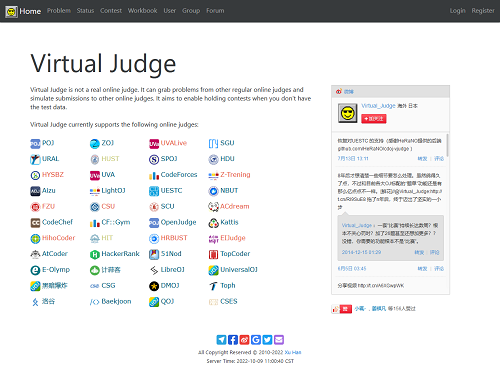Viewport: 500px width, 370px height.
Task: Open the Forum menu item
Action: 215,11
